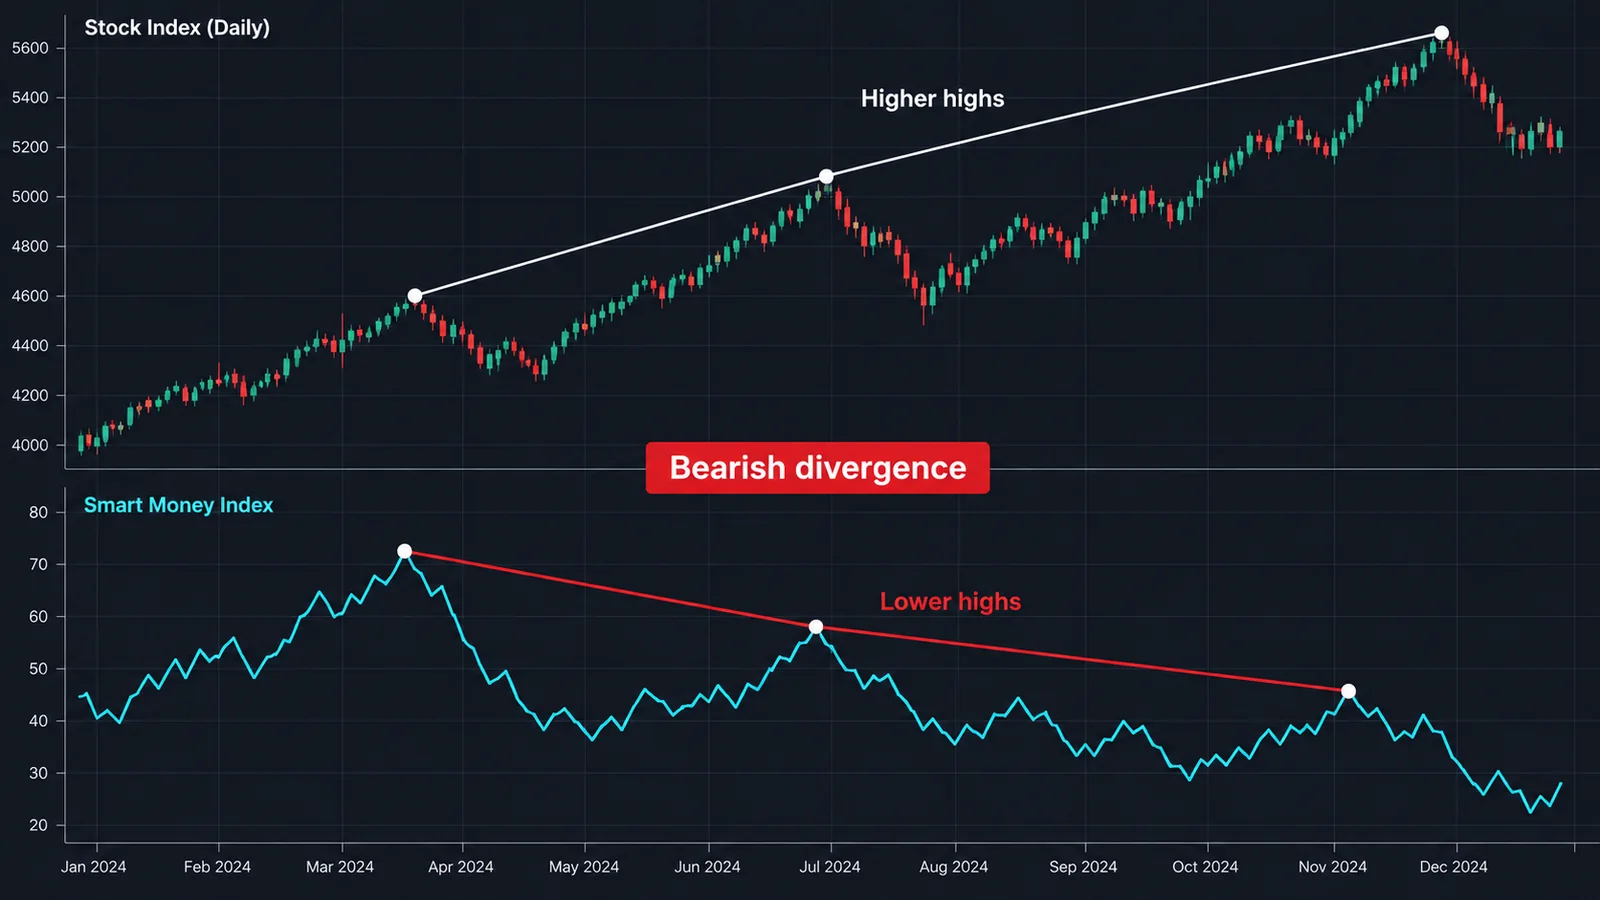1600x900 pixels.
Task: Select the 'Lower highs' red annotation text
Action: (950, 602)
